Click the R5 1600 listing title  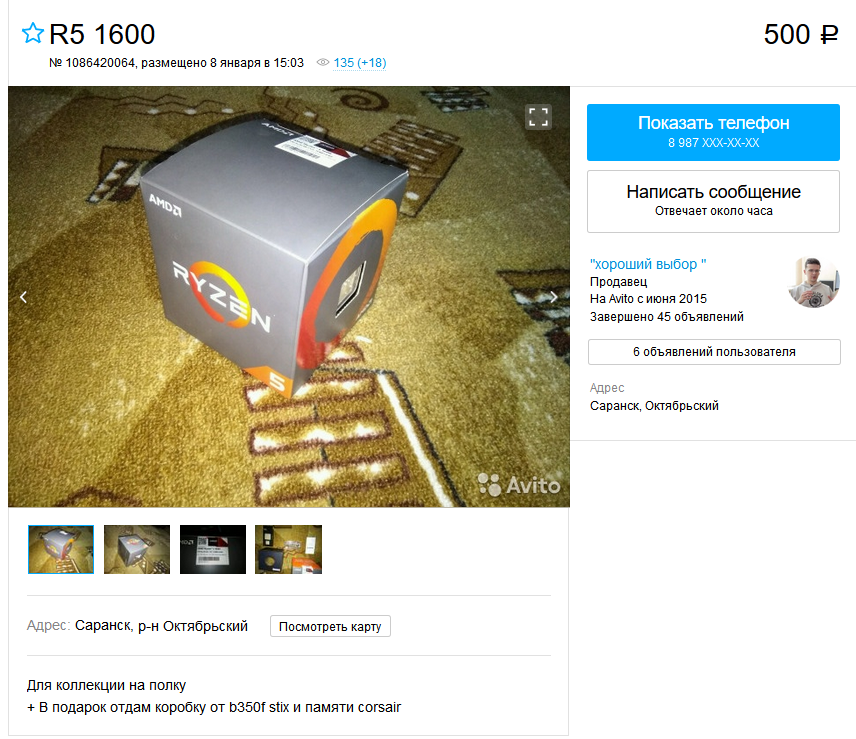point(102,34)
